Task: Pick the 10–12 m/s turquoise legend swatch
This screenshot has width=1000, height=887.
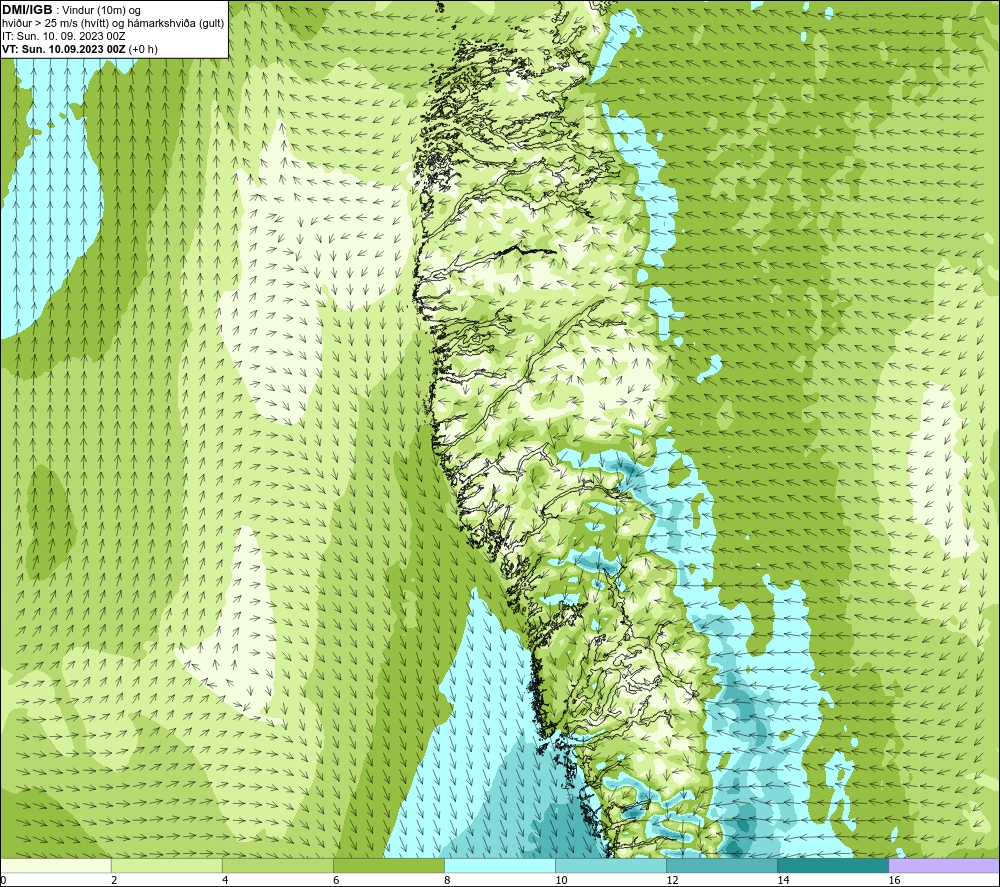Action: tap(611, 865)
